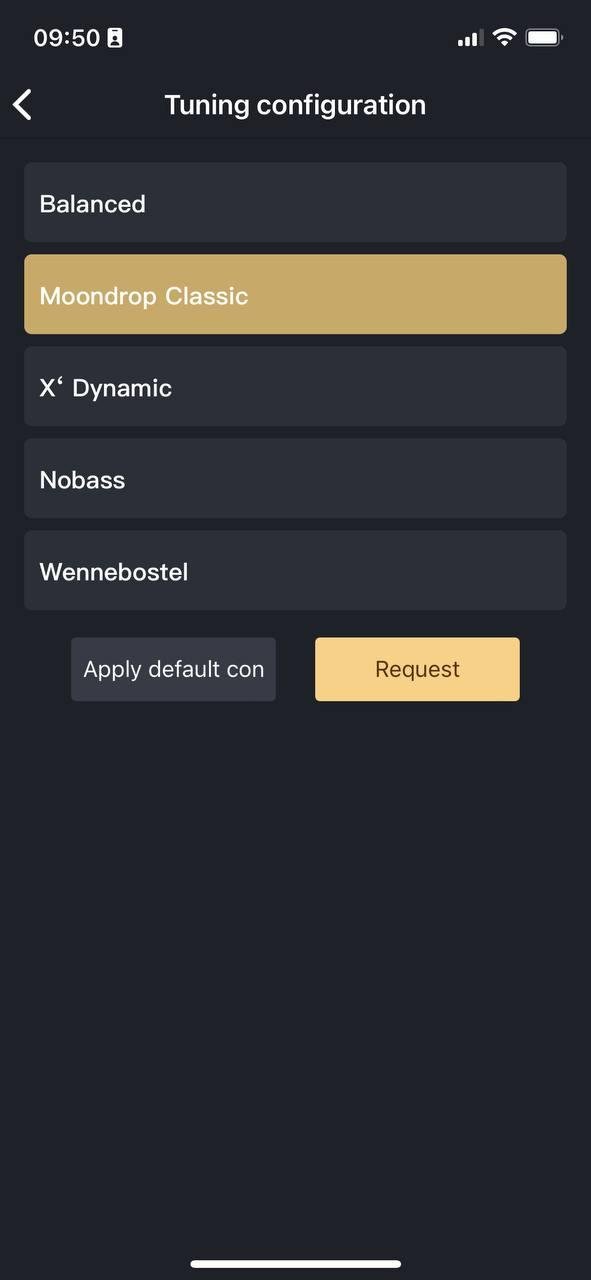Select the Balanced tuning preset
Viewport: 591px width, 1280px height.
click(x=295, y=202)
